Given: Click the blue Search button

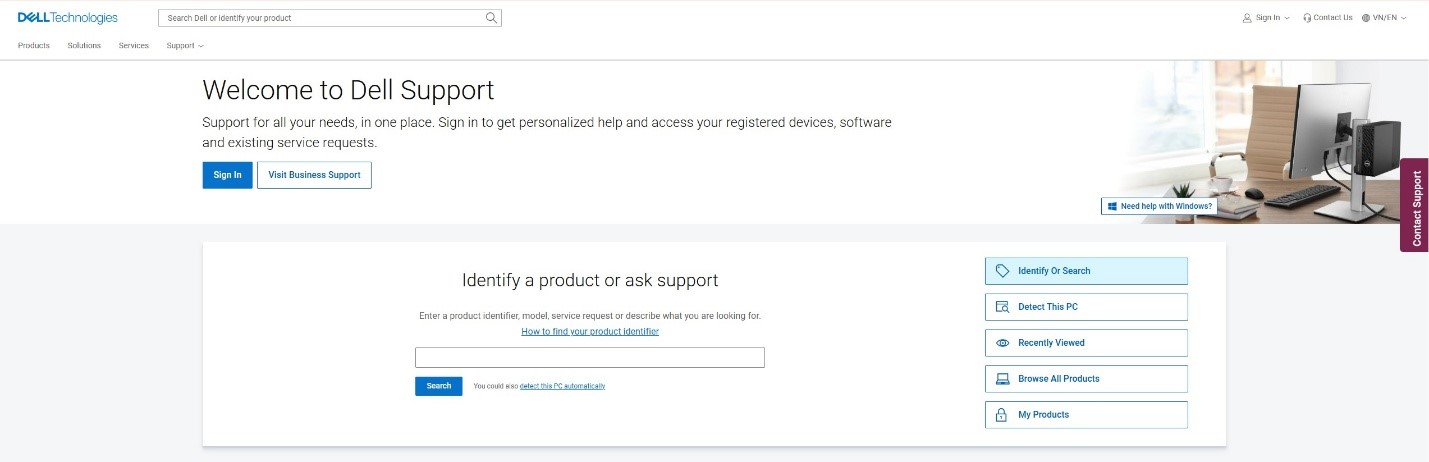Looking at the screenshot, I should coord(438,386).
